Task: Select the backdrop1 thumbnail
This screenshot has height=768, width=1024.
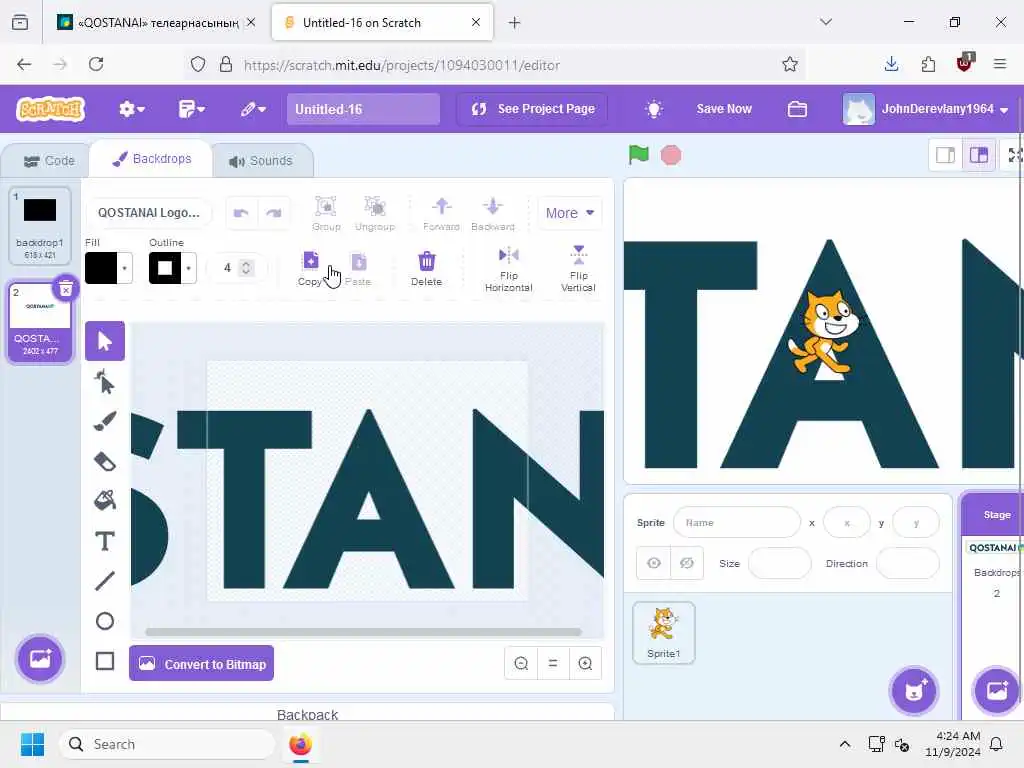Action: [x=40, y=226]
